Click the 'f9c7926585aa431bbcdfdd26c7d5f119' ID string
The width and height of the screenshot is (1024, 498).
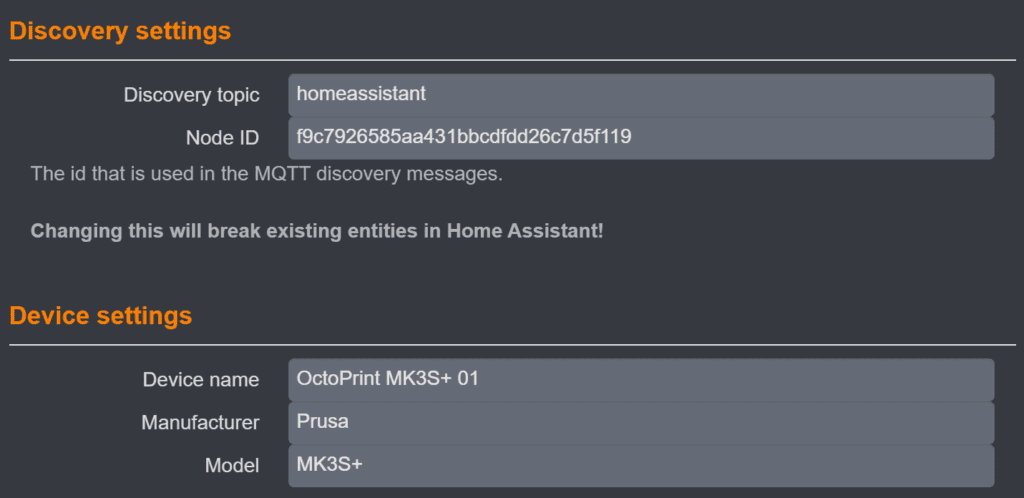[464, 137]
